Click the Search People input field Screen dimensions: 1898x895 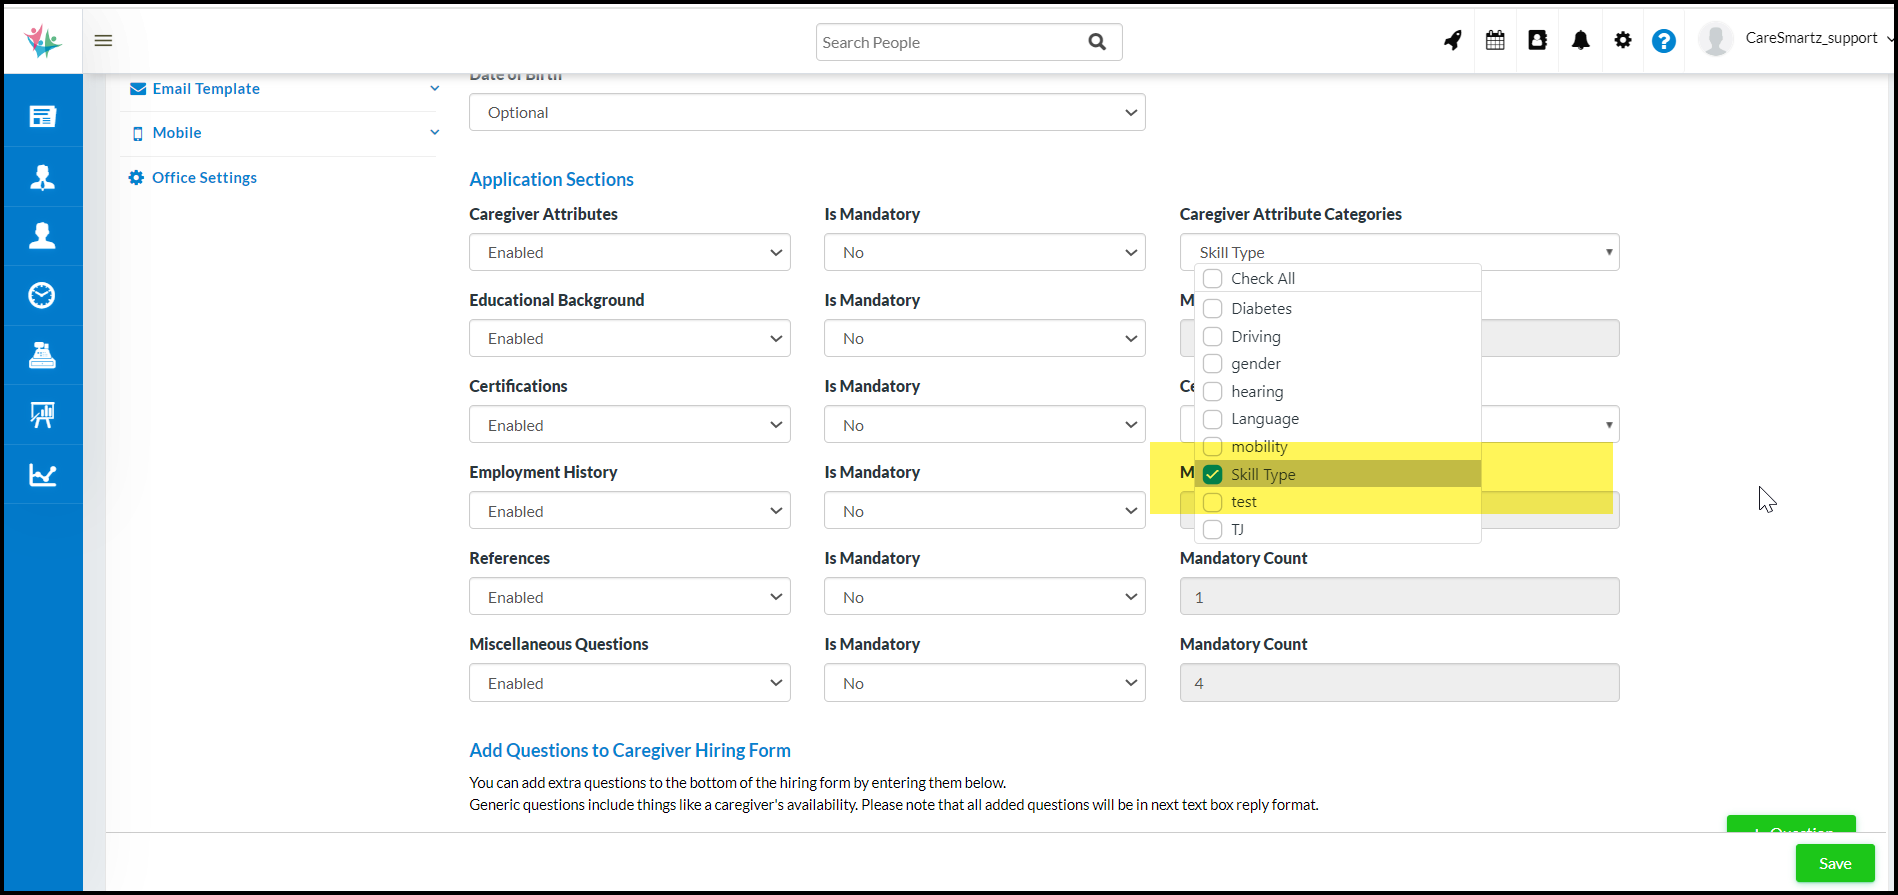tap(948, 42)
